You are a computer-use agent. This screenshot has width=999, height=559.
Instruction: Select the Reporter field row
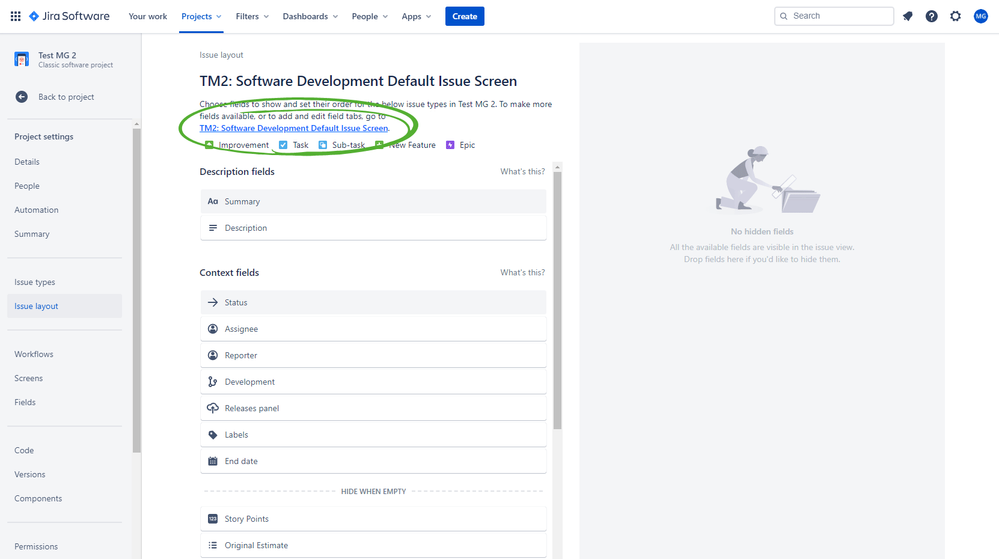click(x=373, y=355)
